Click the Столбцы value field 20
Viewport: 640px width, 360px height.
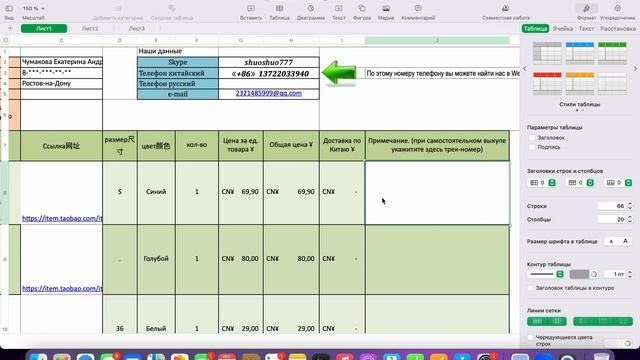pos(611,219)
